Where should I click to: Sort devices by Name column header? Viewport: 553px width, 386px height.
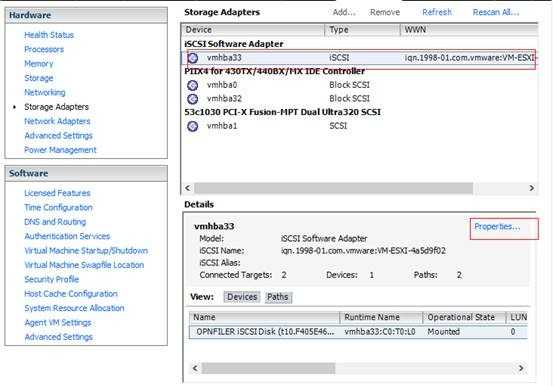point(265,318)
